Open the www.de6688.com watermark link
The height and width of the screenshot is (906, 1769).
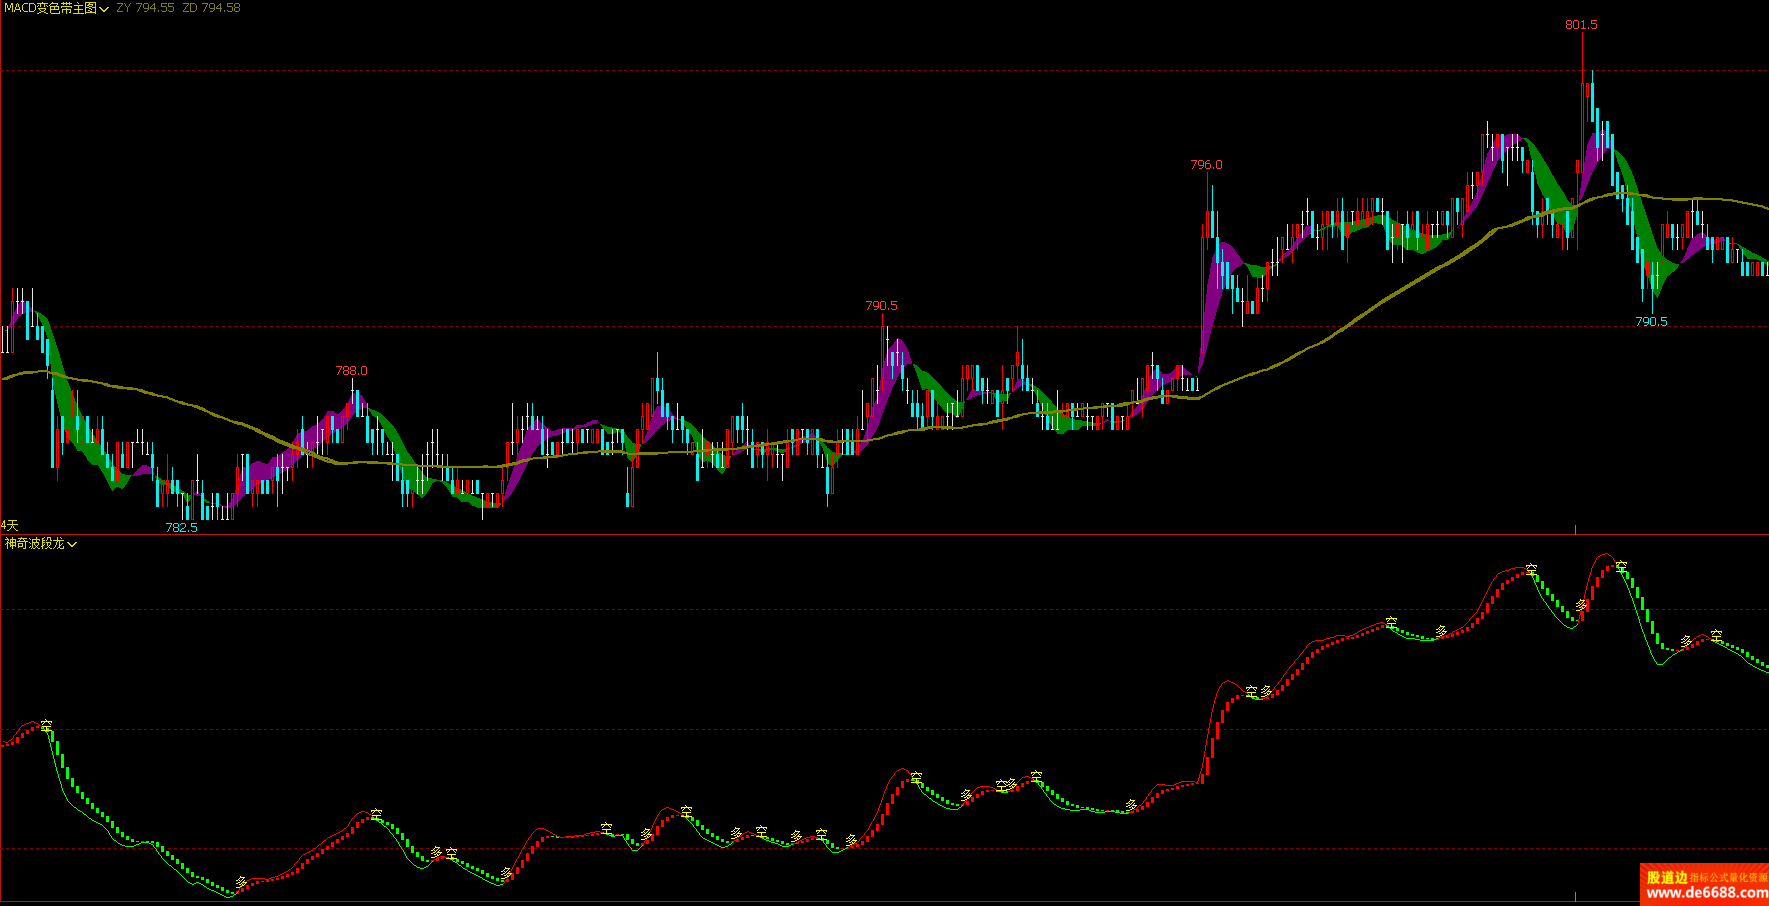1706,893
